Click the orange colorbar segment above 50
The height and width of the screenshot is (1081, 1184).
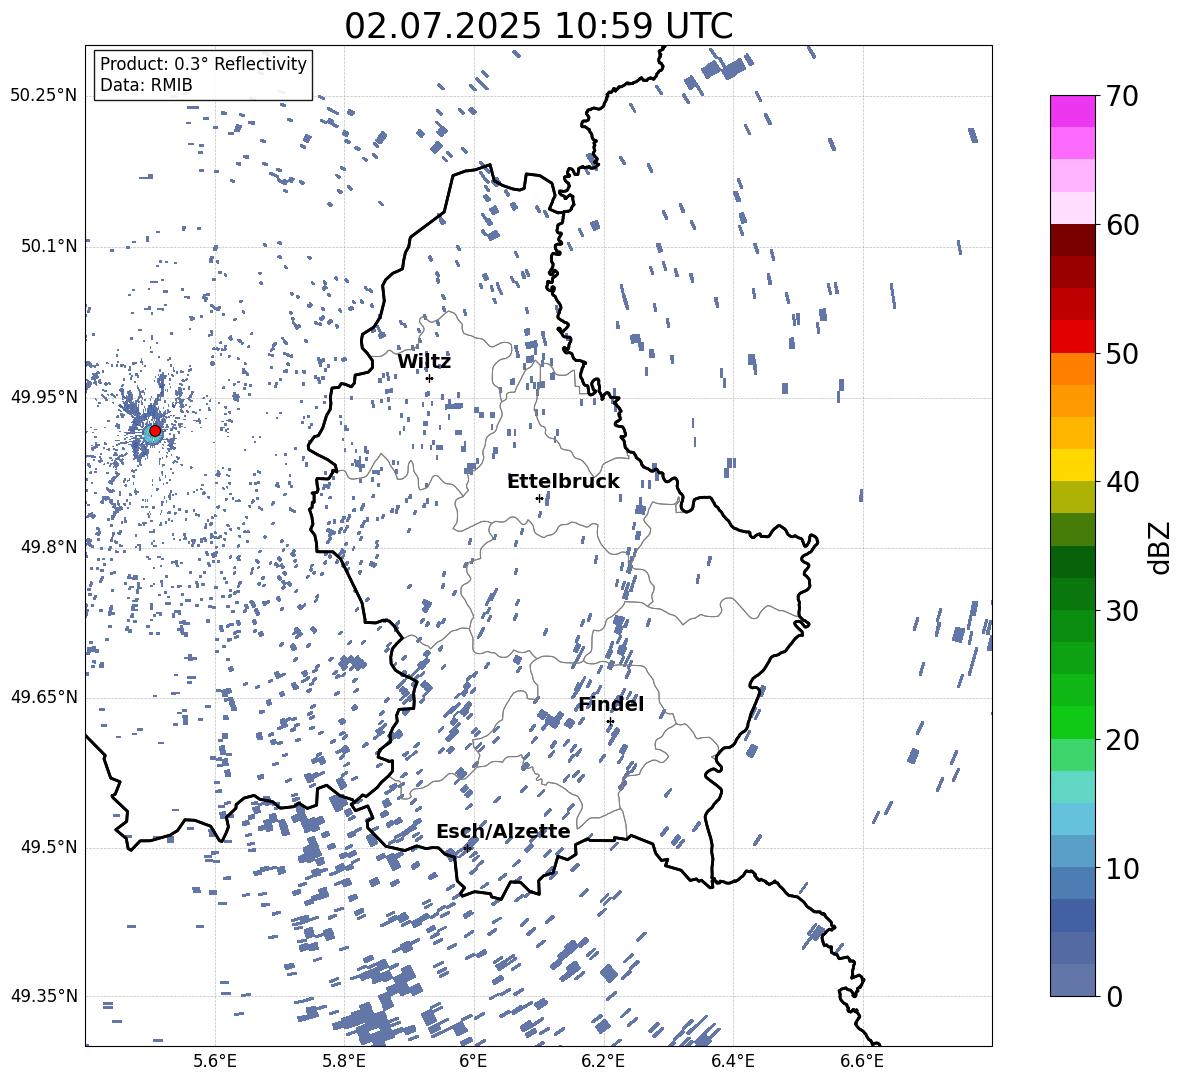point(1073,369)
